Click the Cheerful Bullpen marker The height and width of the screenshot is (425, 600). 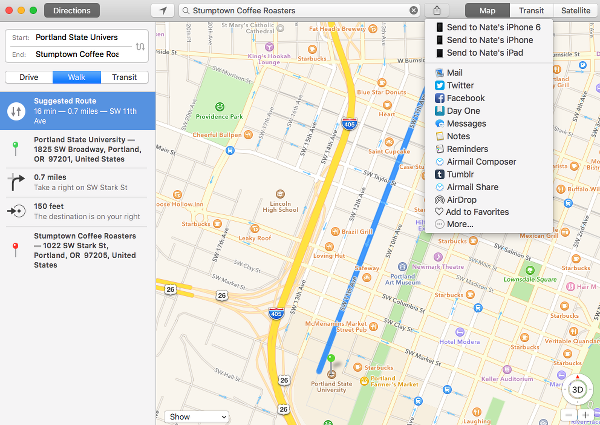[248, 135]
